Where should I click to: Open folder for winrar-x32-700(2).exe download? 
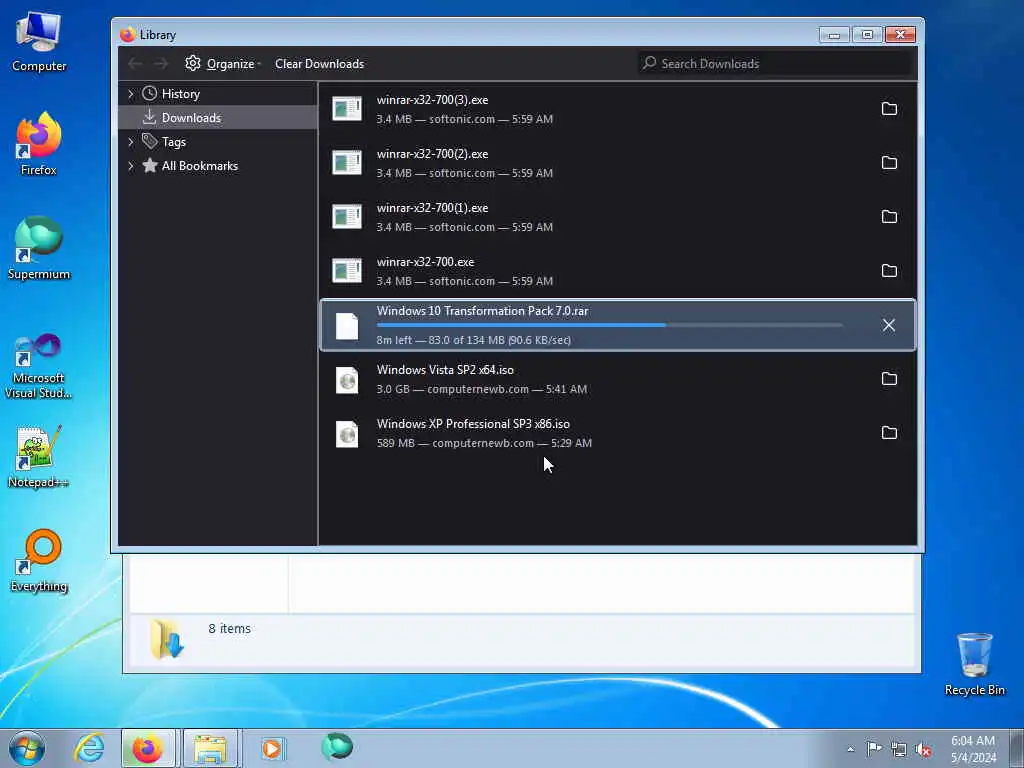(889, 163)
